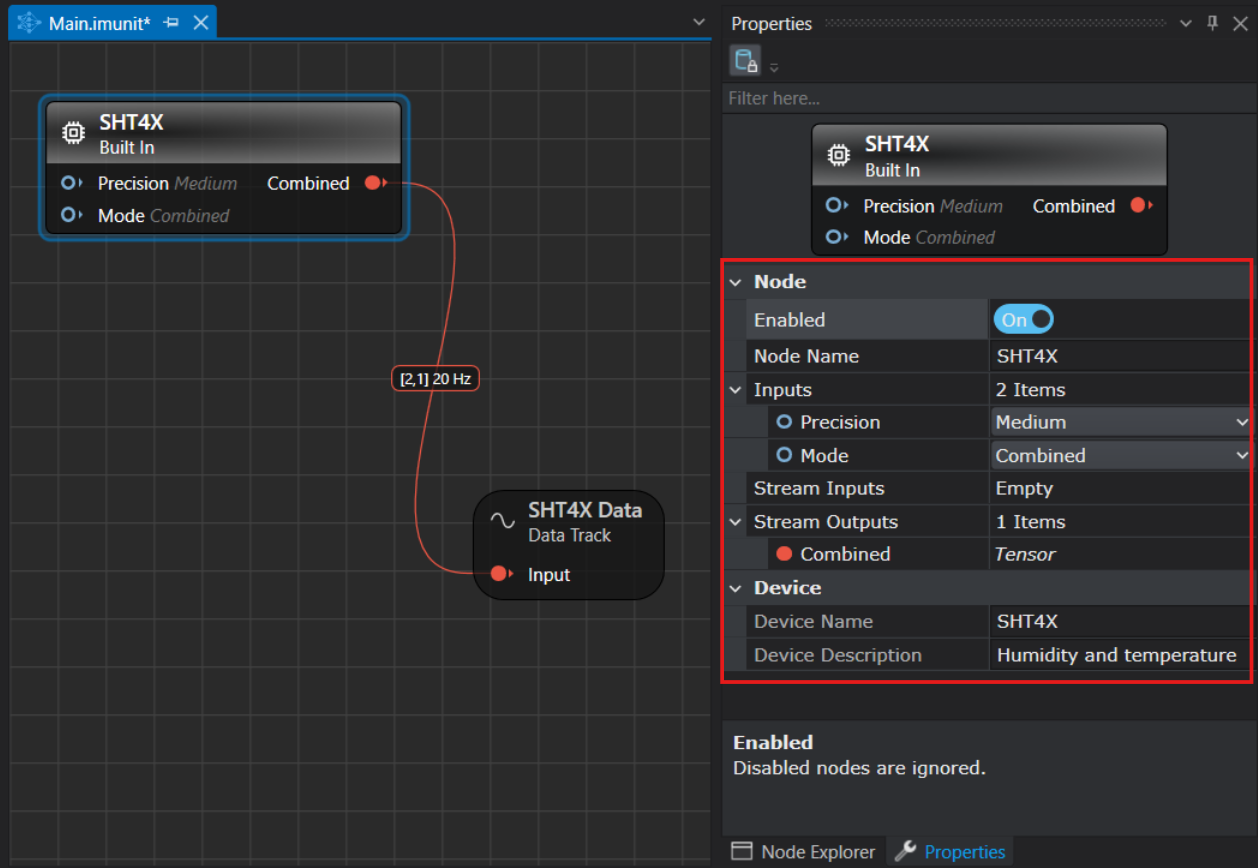Image resolution: width=1258 pixels, height=868 pixels.
Task: Collapse the Stream Outputs group
Action: click(x=735, y=522)
